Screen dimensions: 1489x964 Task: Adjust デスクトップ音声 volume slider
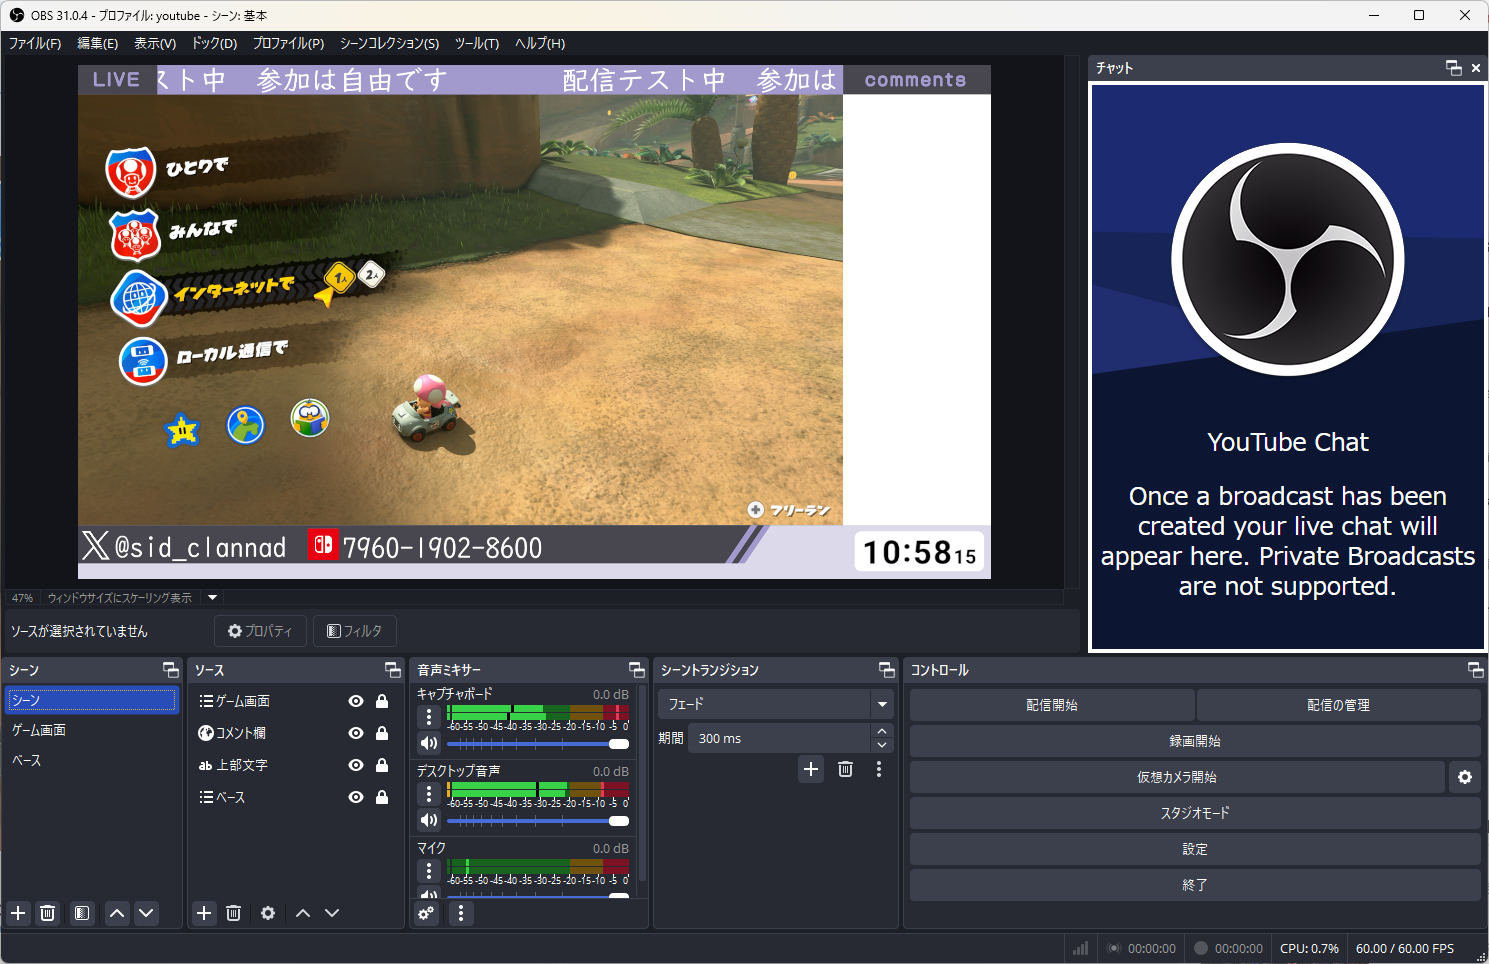pos(538,821)
